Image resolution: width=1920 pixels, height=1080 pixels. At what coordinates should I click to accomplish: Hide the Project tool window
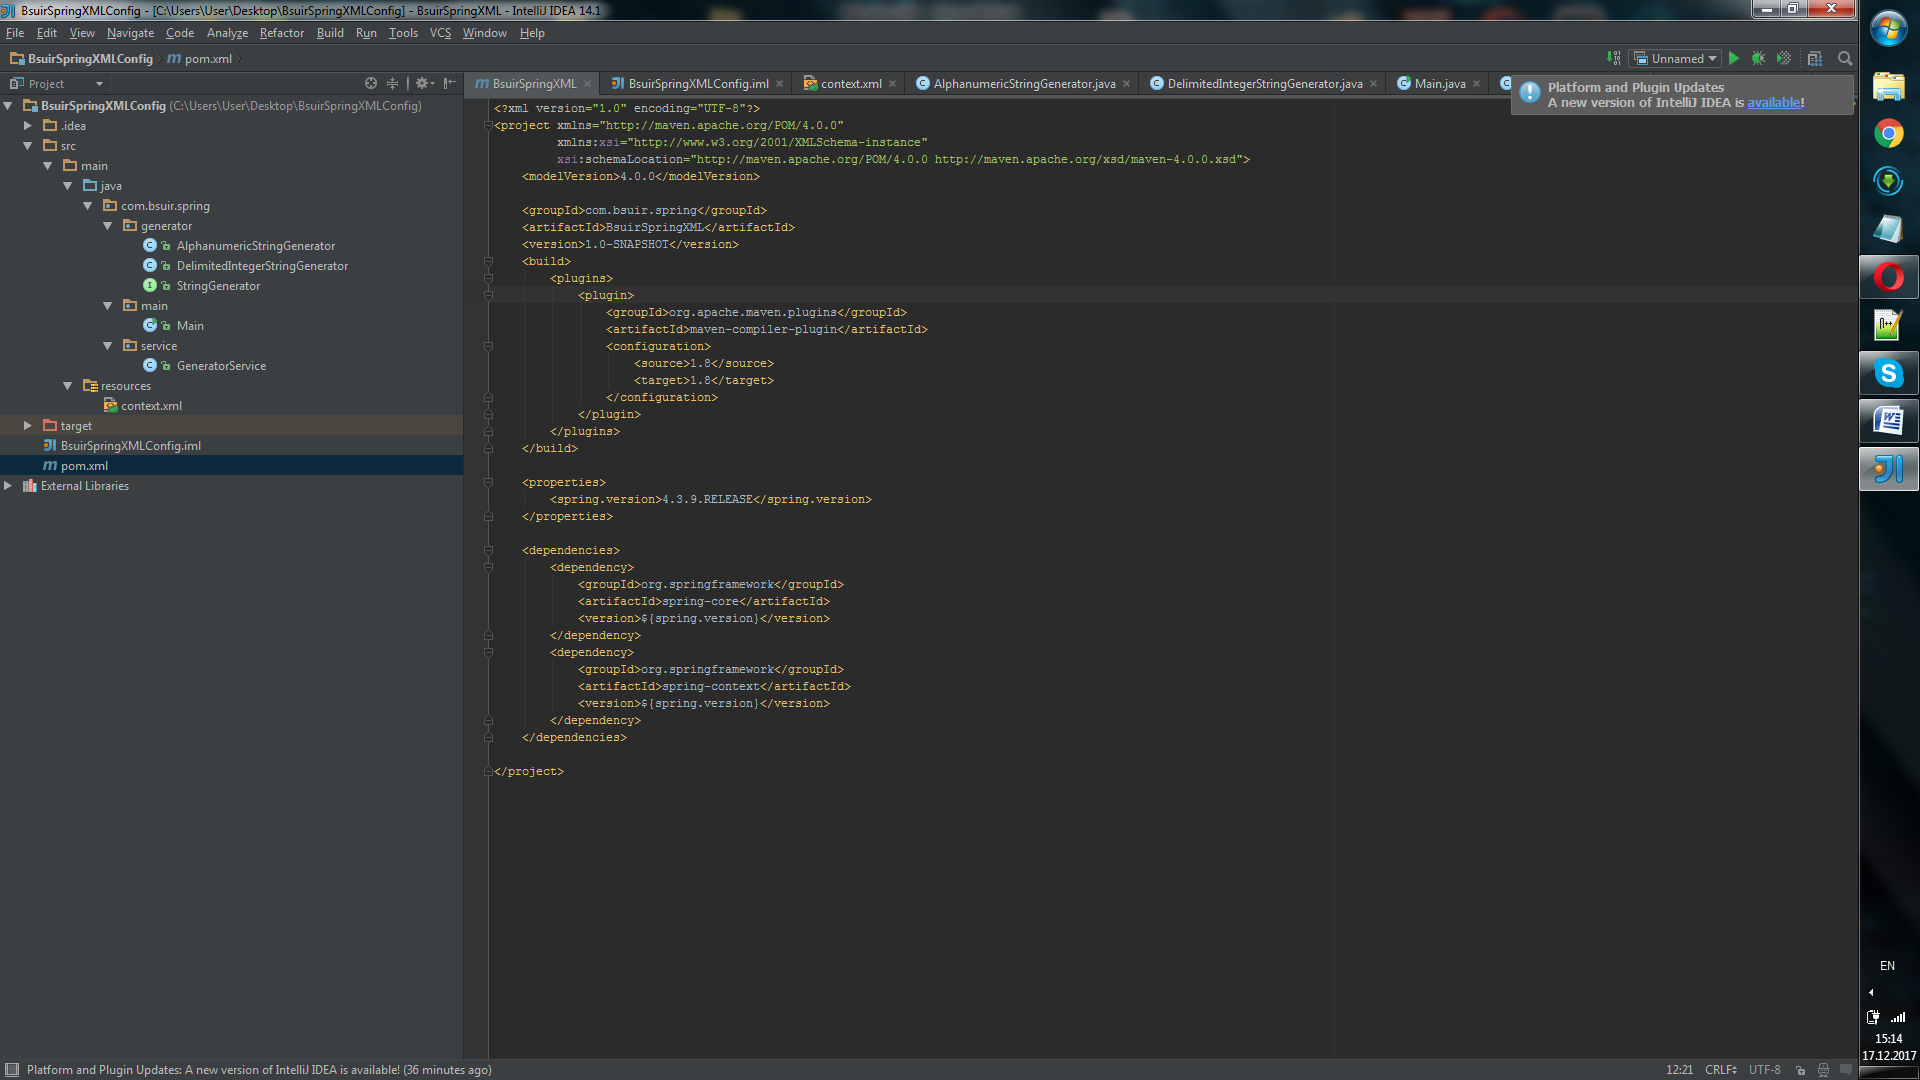[450, 83]
